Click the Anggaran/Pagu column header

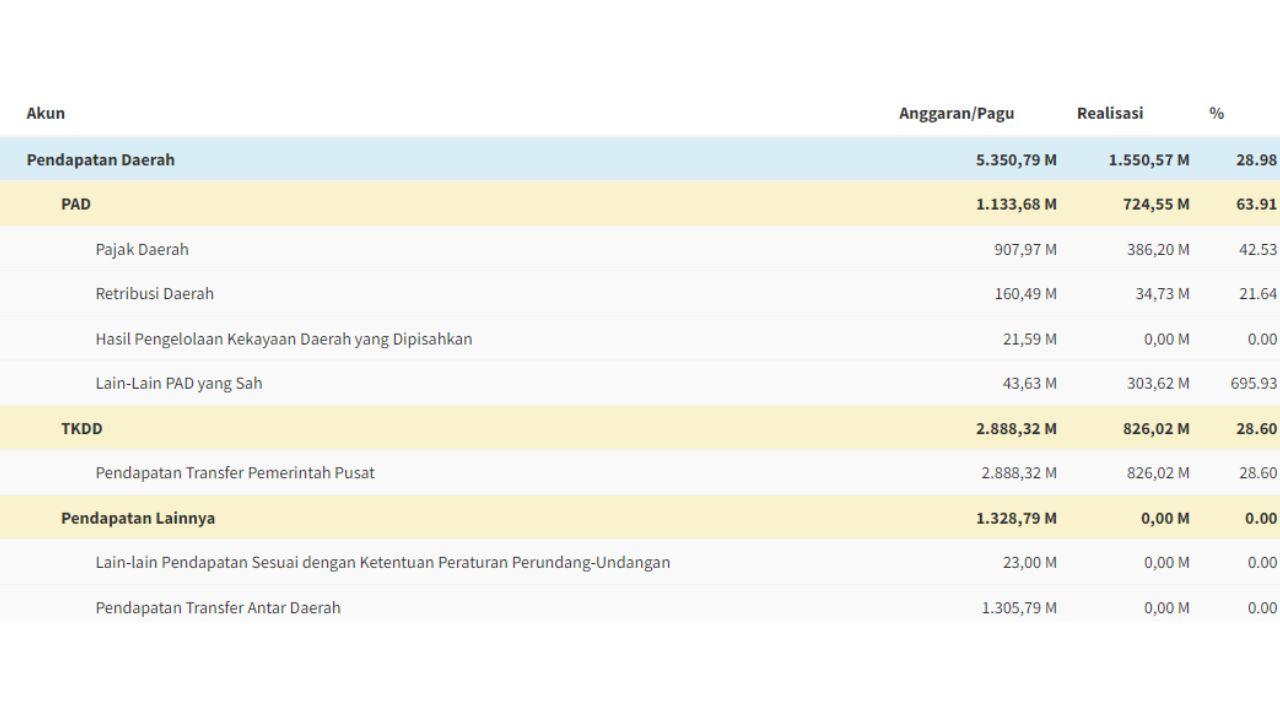coord(956,113)
